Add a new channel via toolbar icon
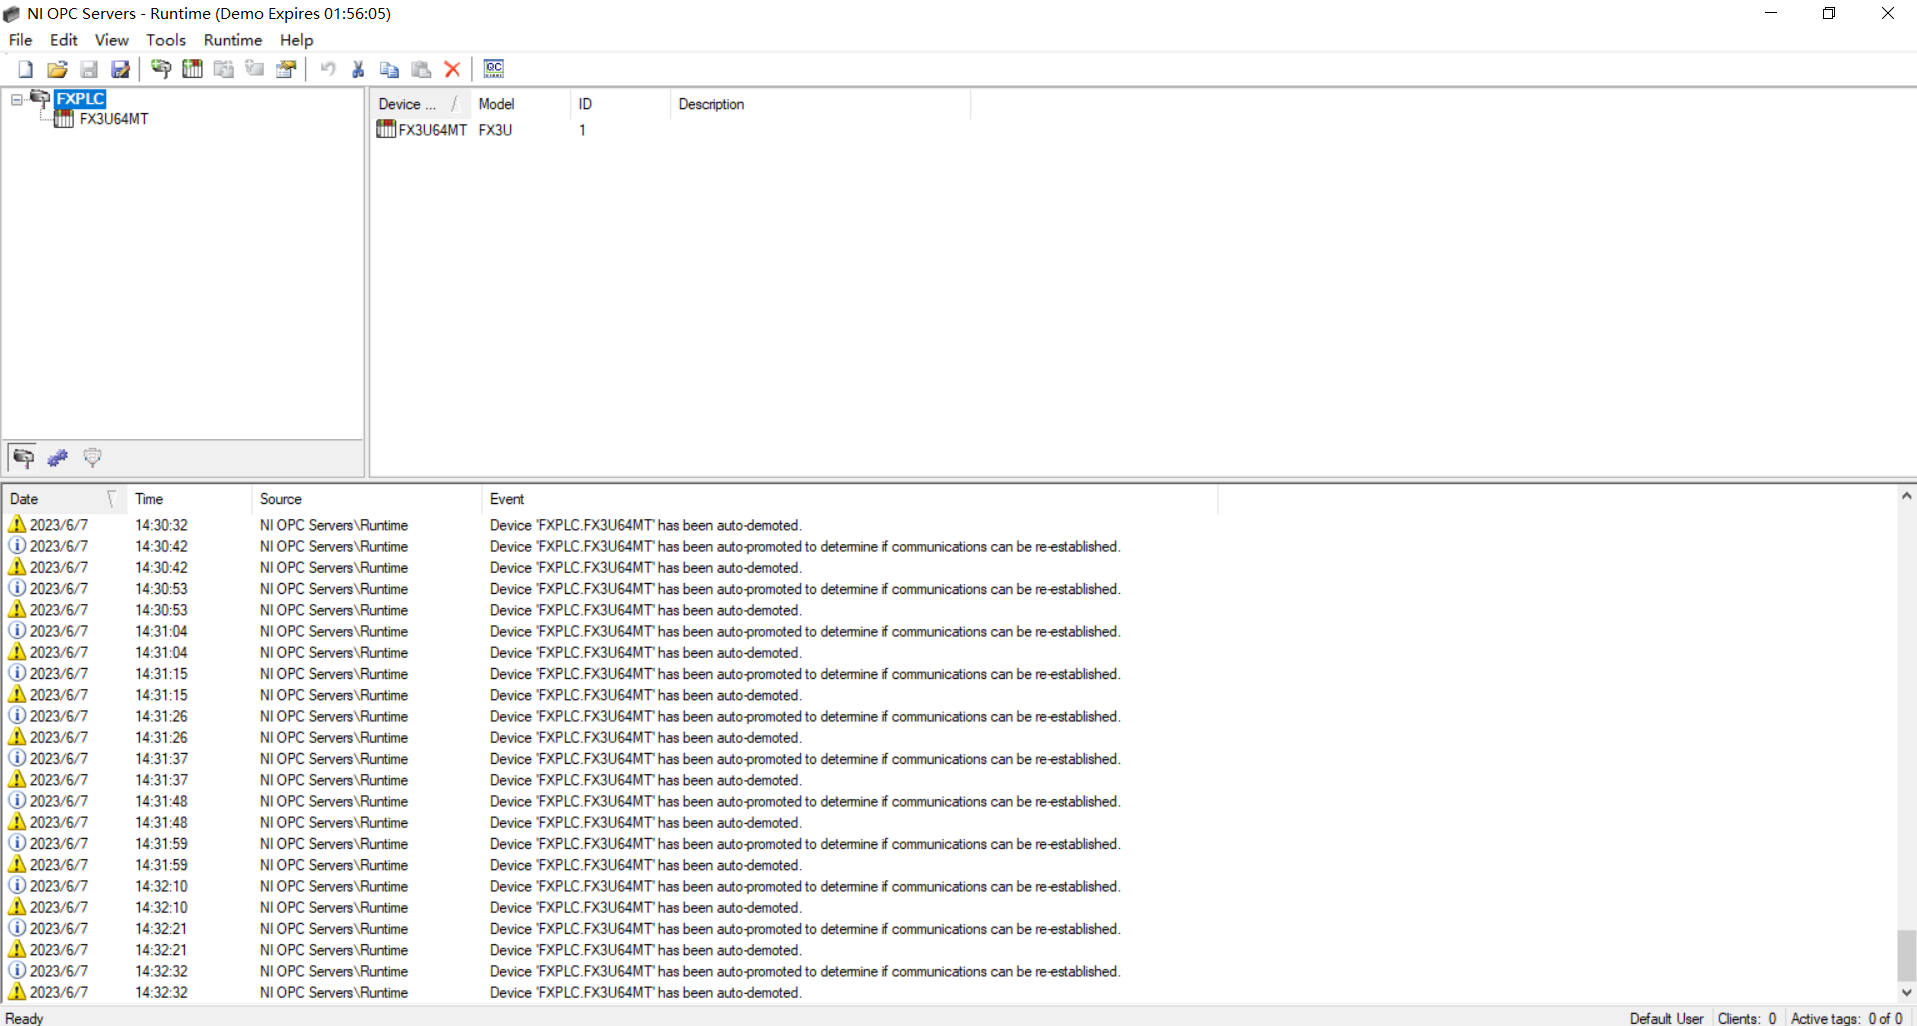The height and width of the screenshot is (1026, 1917). click(161, 69)
